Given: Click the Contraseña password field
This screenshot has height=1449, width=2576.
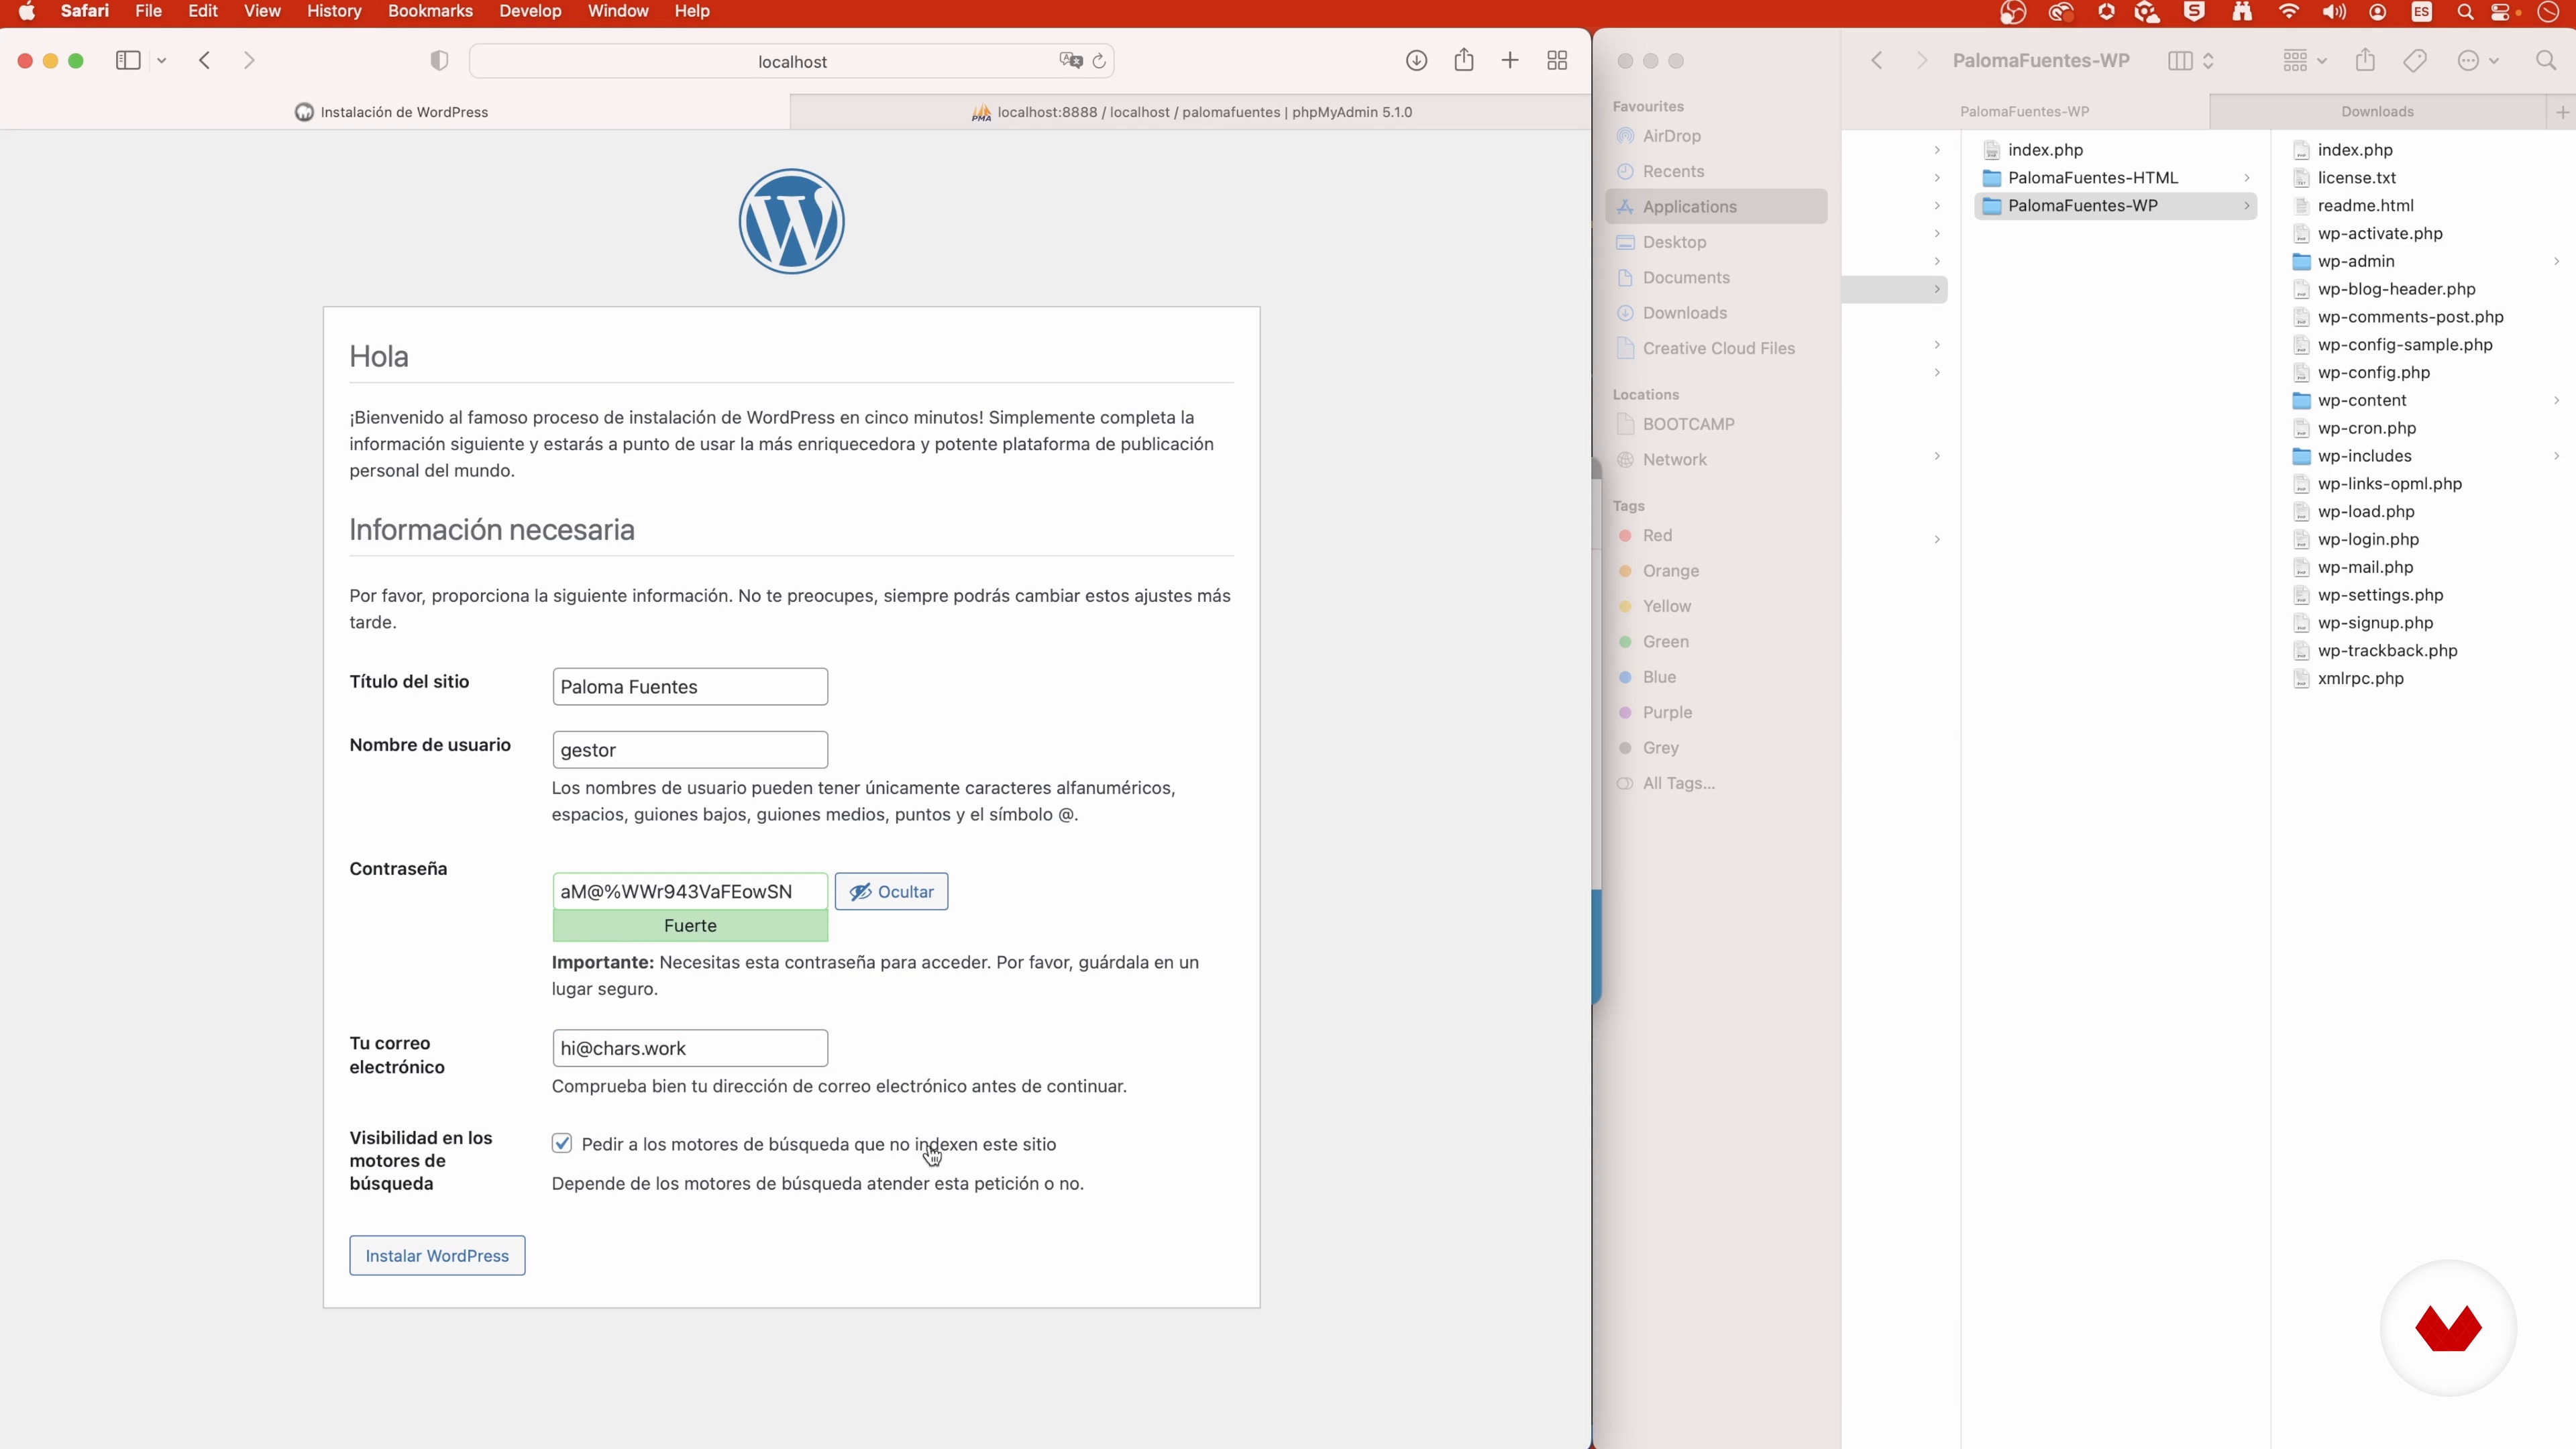Looking at the screenshot, I should coord(690,891).
